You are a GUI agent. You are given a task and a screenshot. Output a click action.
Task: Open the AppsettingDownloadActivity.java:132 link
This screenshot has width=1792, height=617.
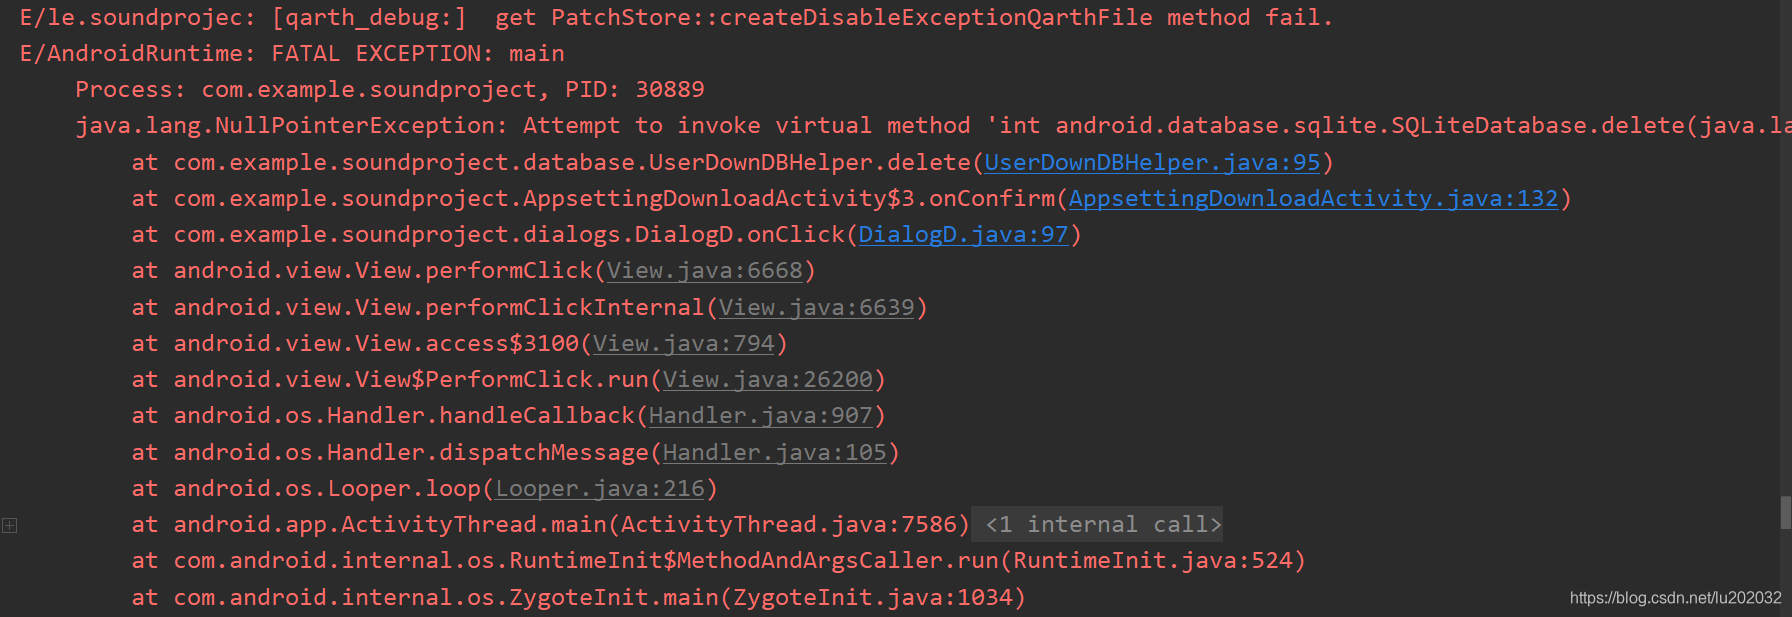(1313, 198)
